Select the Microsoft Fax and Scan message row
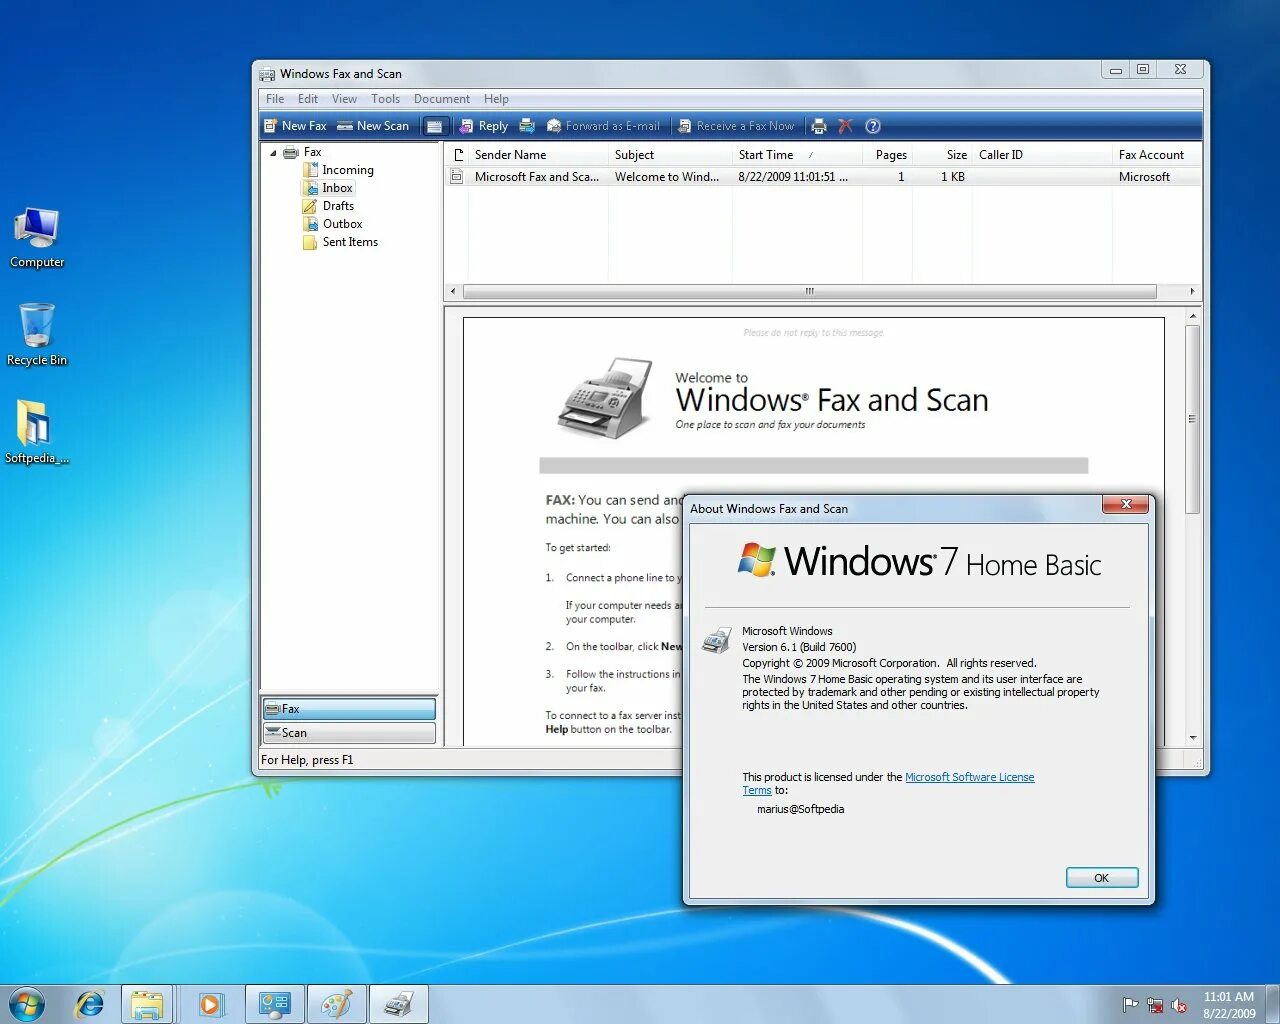The height and width of the screenshot is (1024, 1280). 823,177
